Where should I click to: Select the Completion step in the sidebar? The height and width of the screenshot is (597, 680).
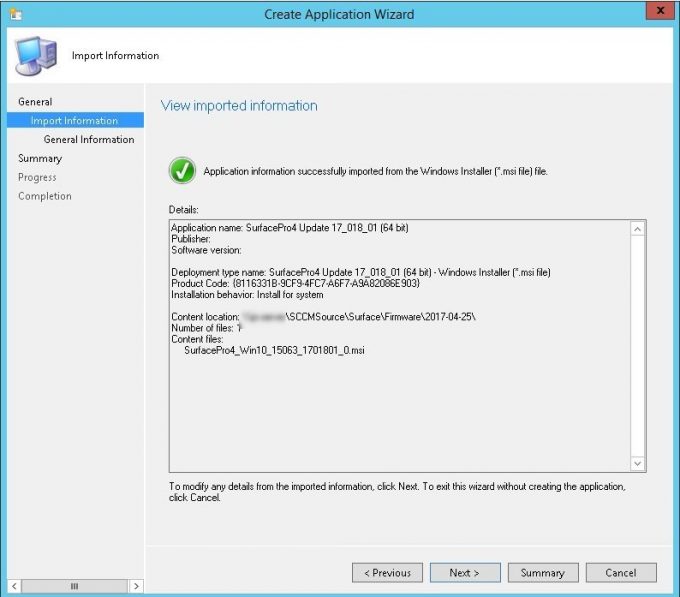(45, 197)
